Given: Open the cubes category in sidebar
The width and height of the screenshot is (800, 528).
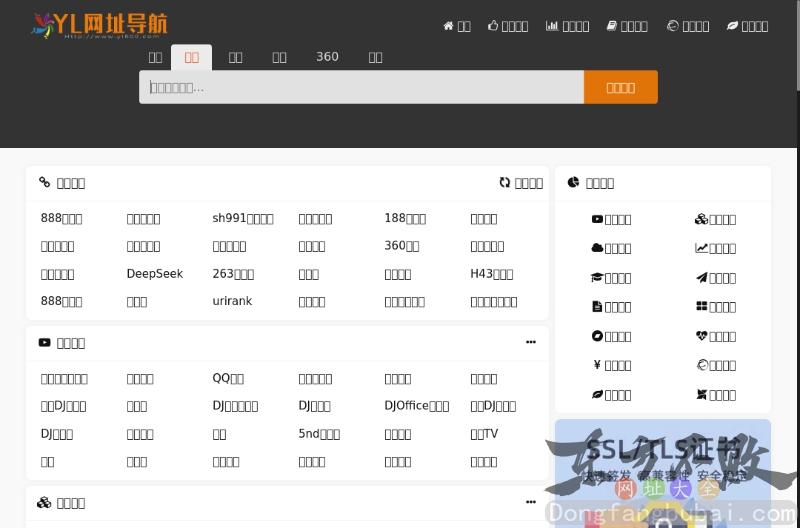Looking at the screenshot, I should click(715, 219).
